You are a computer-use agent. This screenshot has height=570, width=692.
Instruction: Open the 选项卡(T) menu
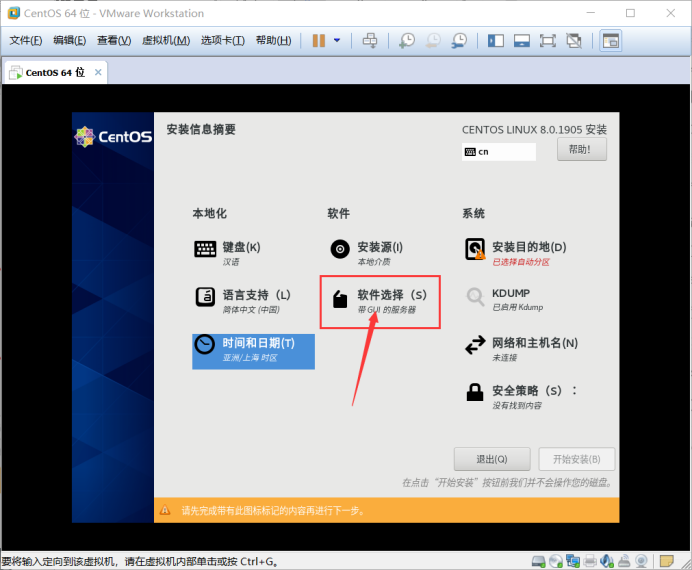coord(223,41)
